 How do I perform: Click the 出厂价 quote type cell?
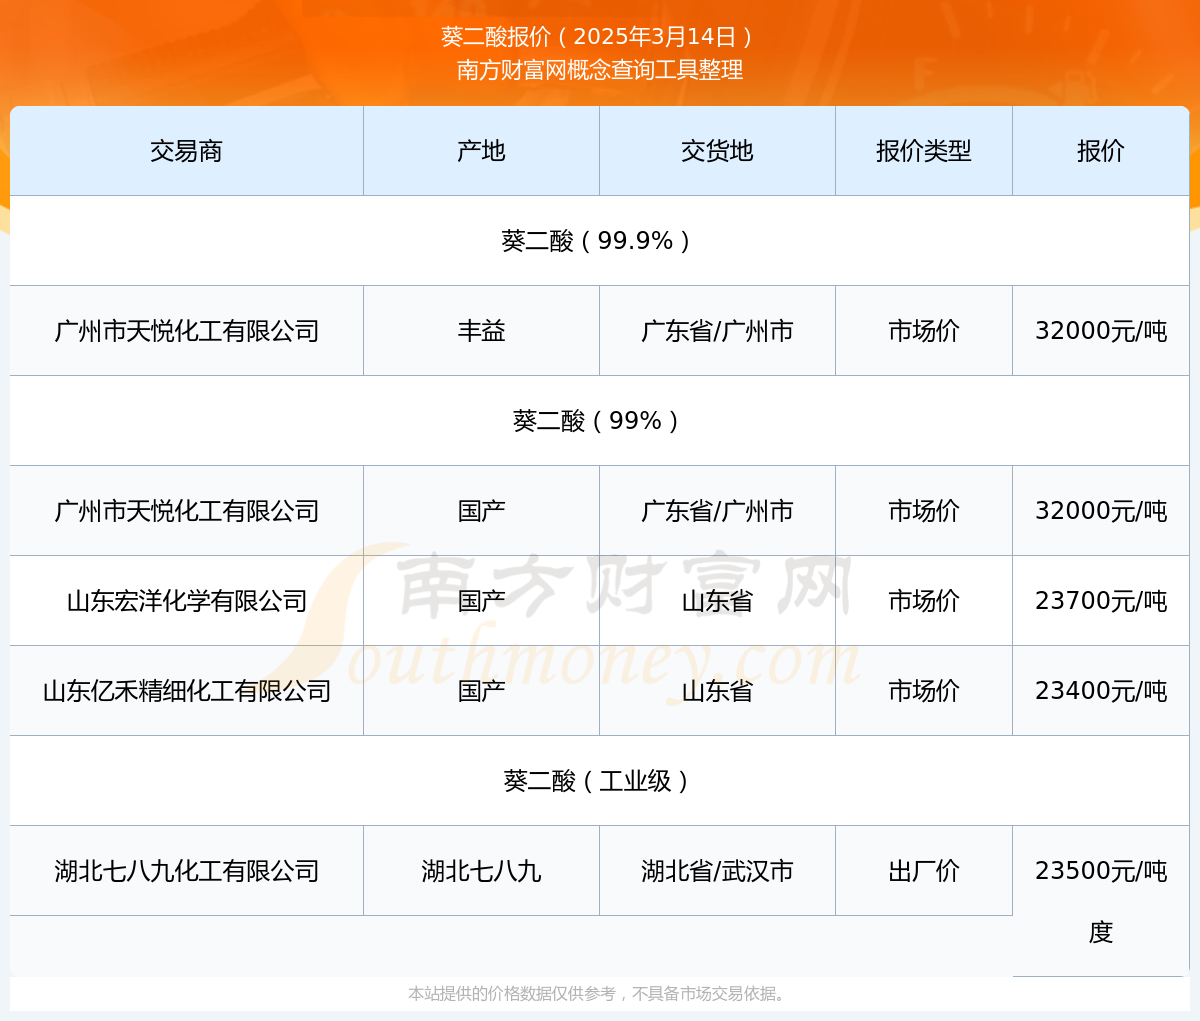click(x=924, y=871)
